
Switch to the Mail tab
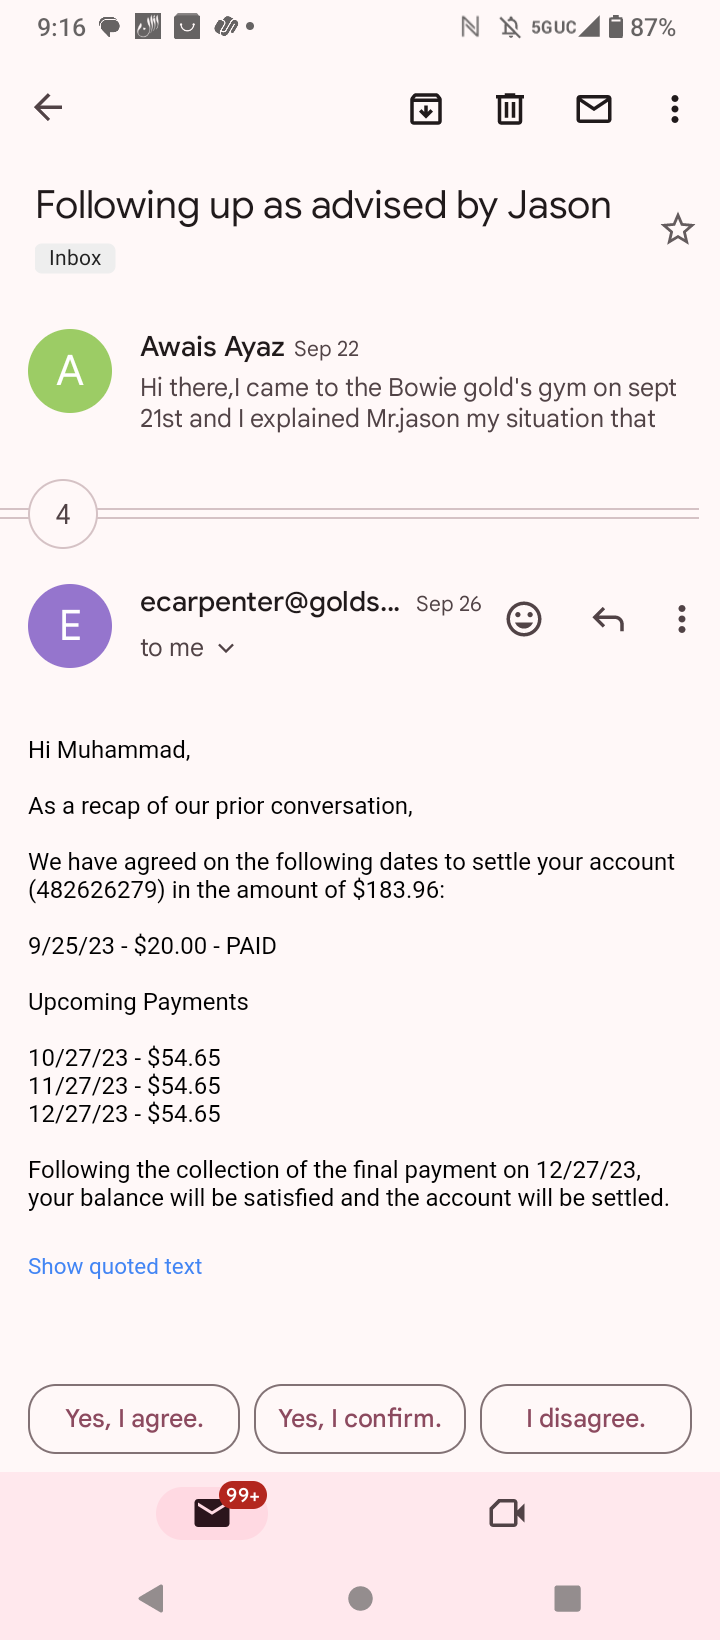[x=212, y=1513]
